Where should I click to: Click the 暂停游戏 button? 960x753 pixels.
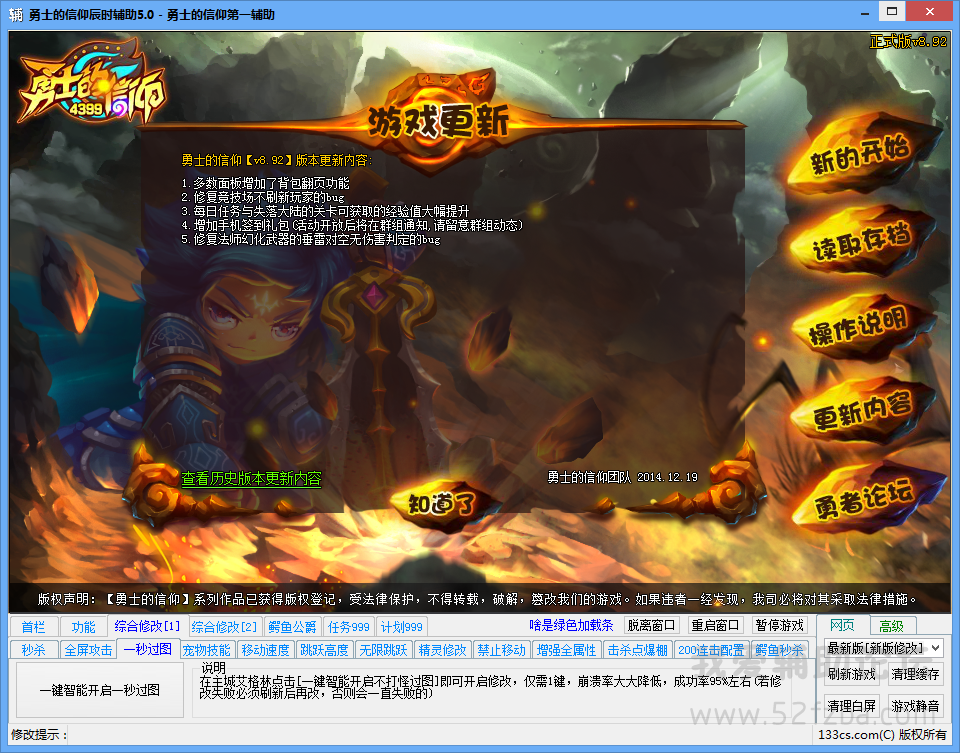779,625
